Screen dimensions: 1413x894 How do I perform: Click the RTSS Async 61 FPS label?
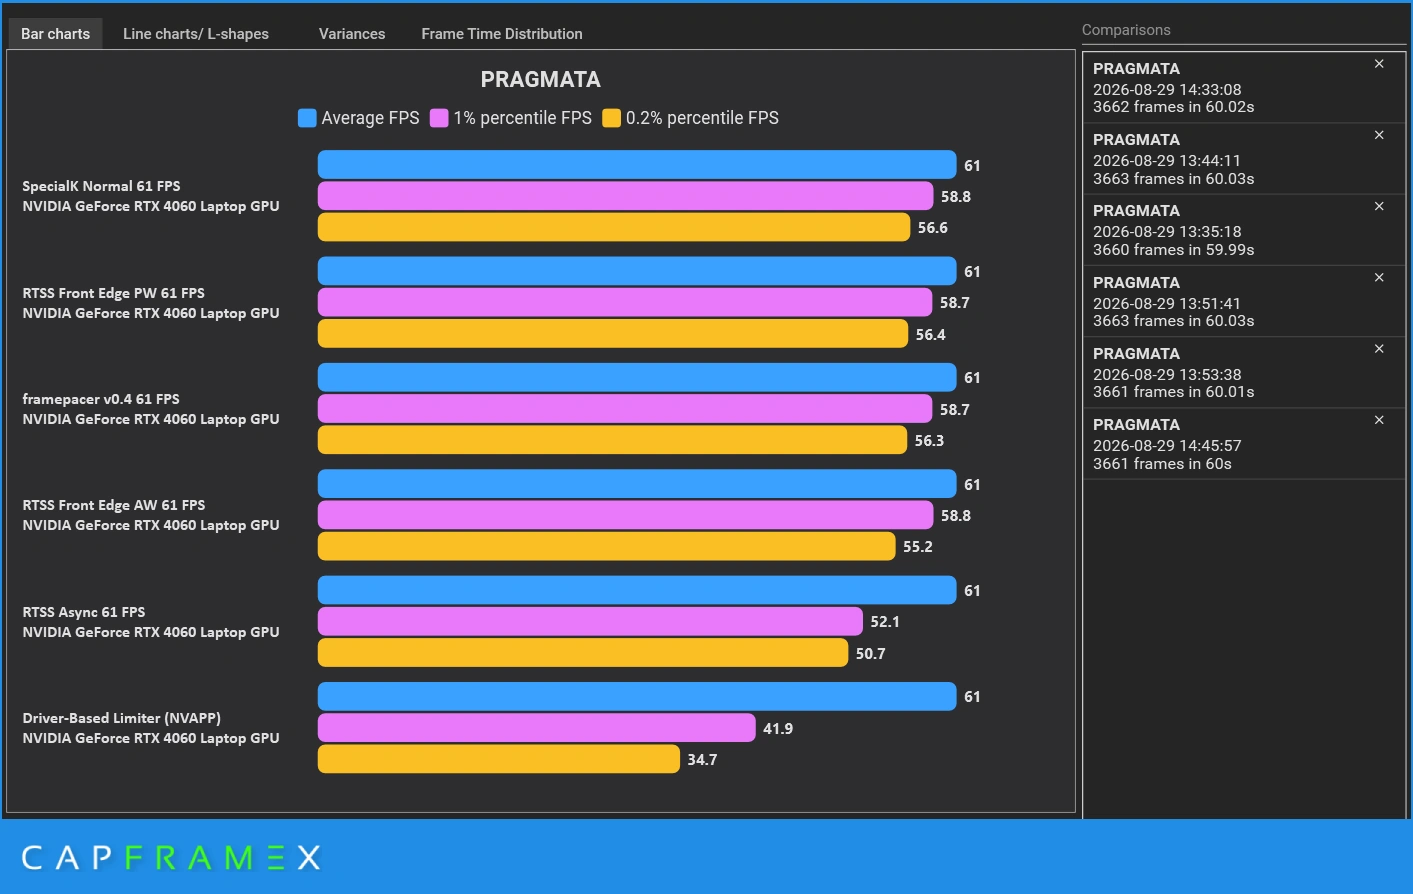tap(84, 612)
